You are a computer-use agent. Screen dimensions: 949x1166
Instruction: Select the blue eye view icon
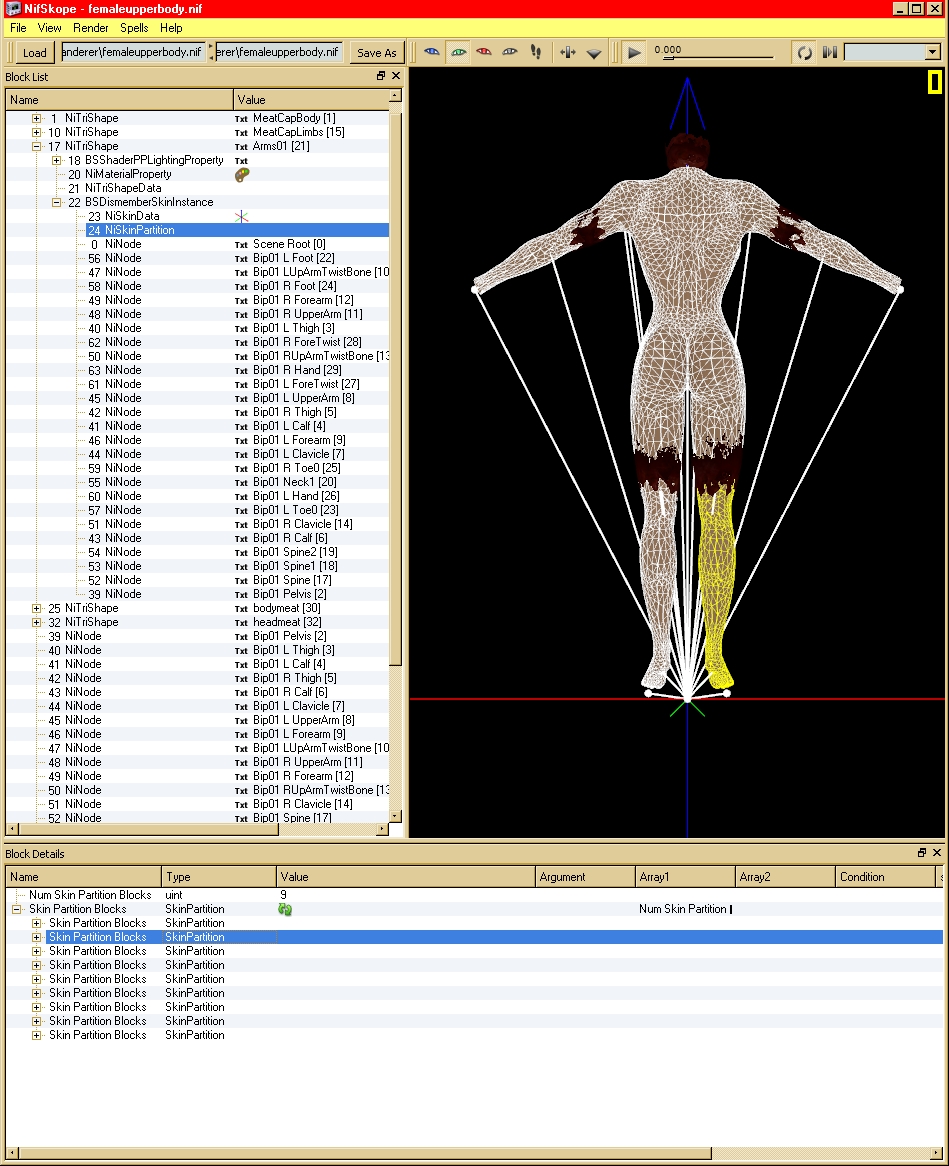(x=431, y=52)
